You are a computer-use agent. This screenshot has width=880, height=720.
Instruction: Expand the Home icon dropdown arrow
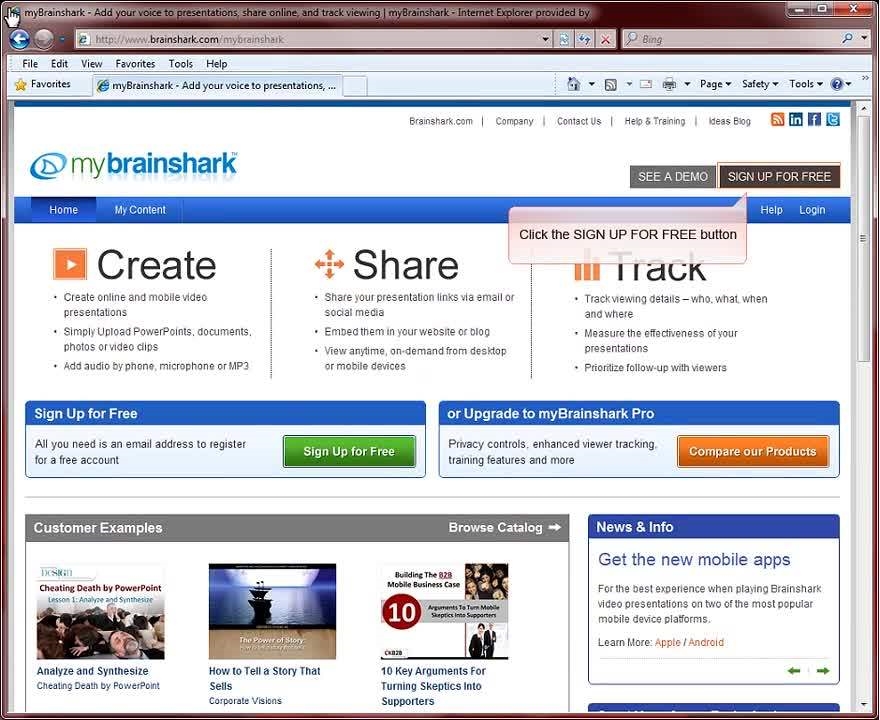592,84
